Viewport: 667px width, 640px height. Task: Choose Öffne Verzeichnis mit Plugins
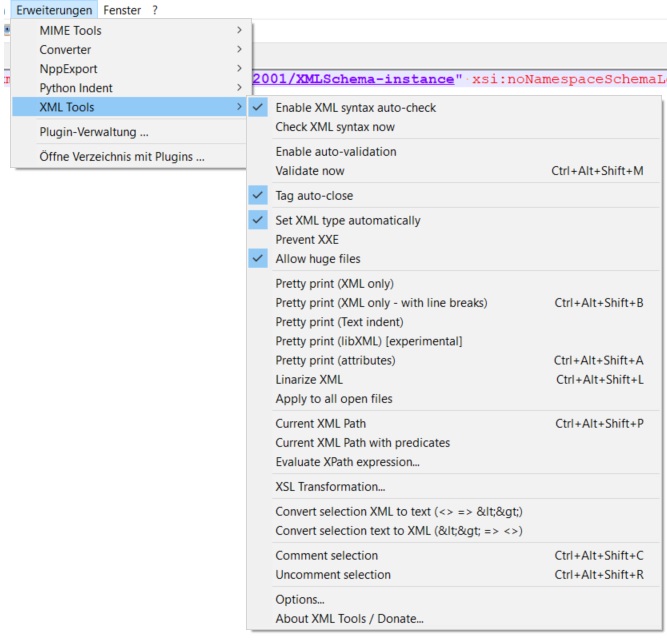point(129,157)
